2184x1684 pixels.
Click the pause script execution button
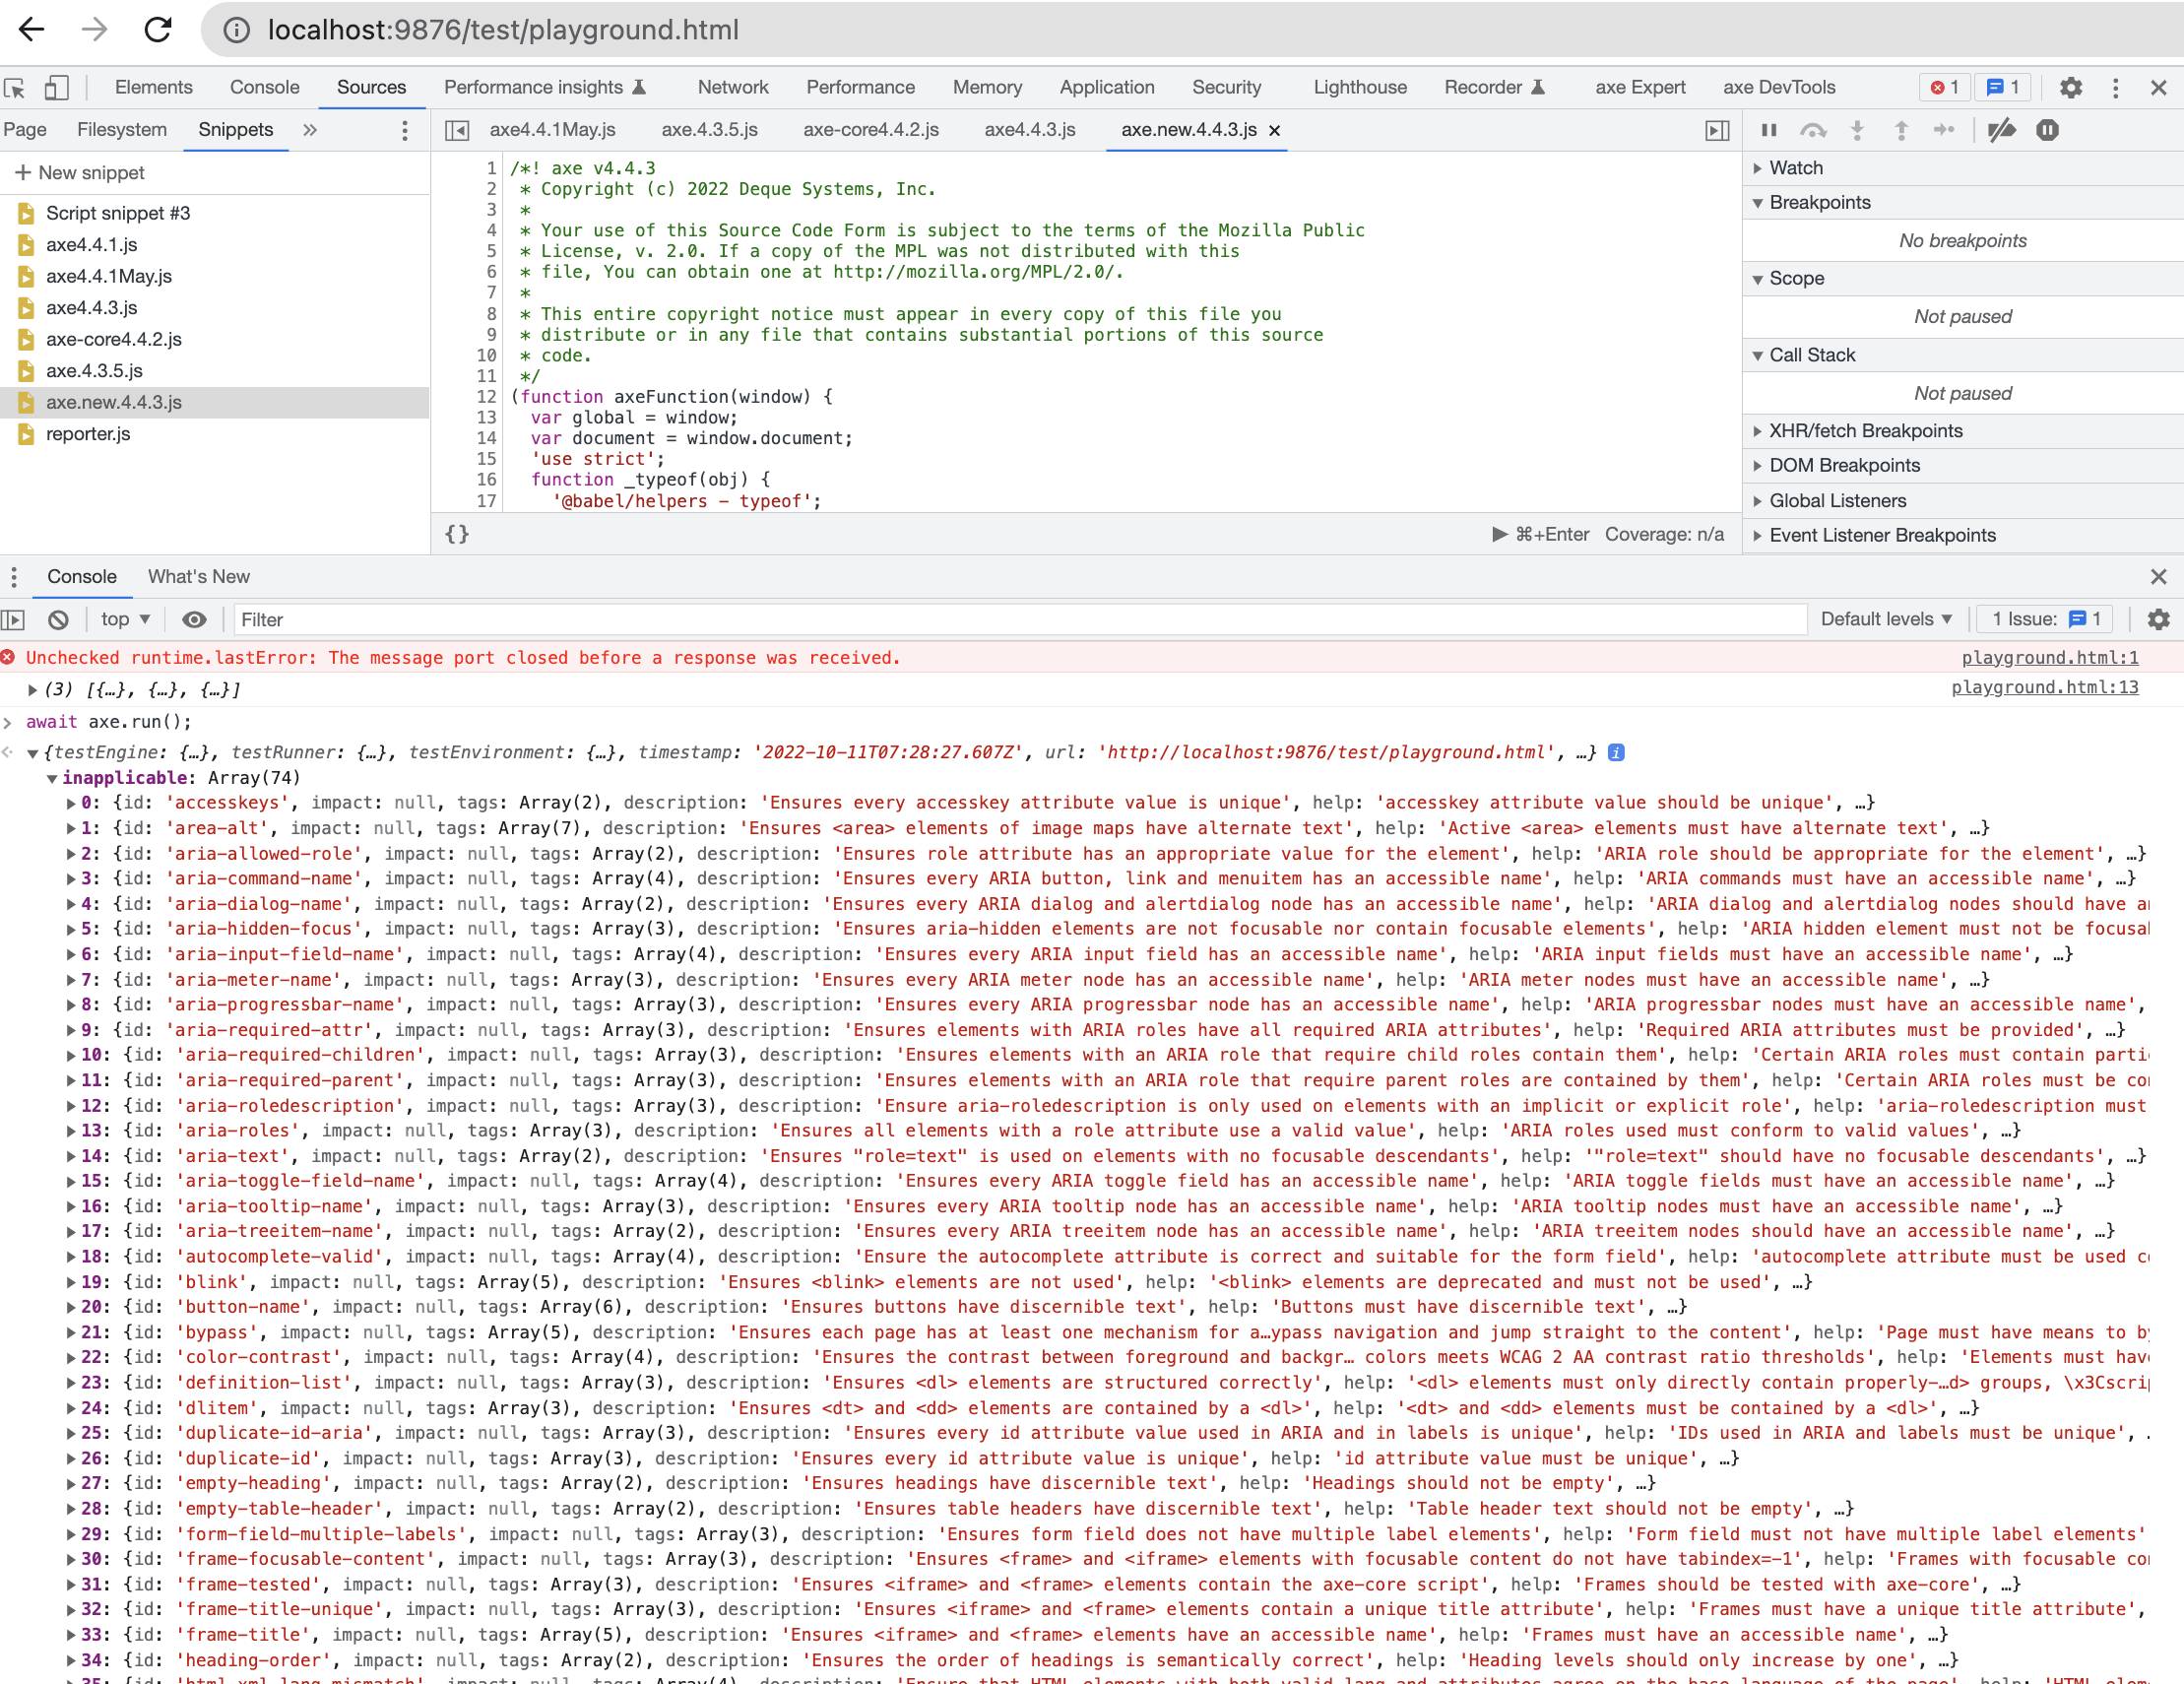(x=1768, y=130)
